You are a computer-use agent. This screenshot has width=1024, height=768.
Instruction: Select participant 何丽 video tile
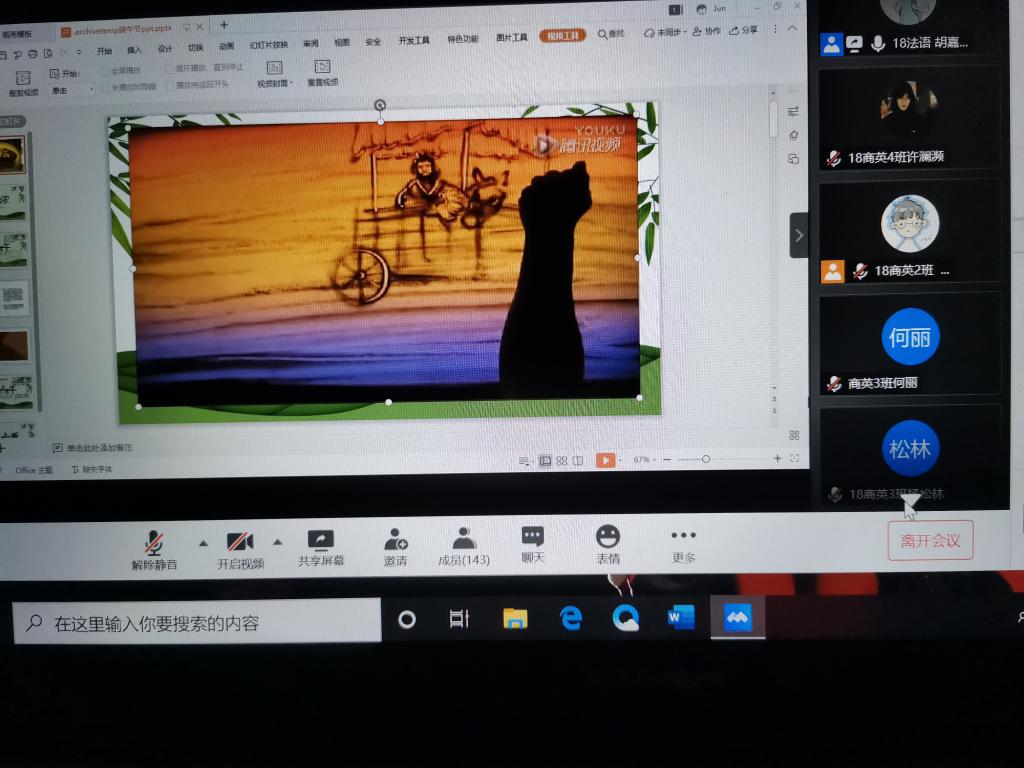[x=909, y=345]
